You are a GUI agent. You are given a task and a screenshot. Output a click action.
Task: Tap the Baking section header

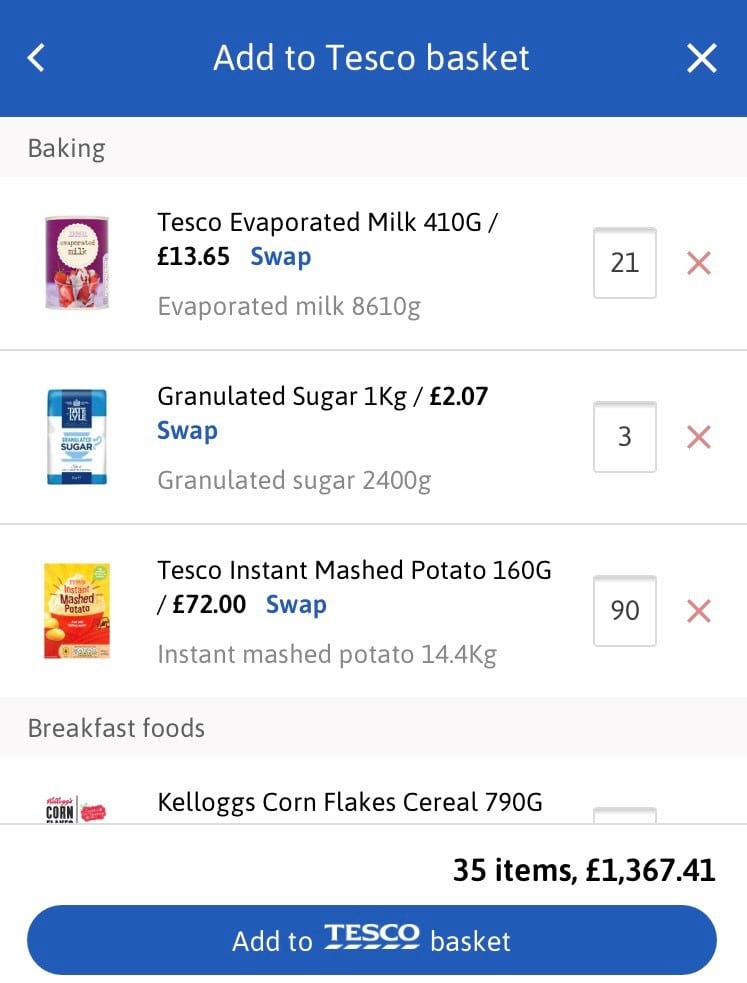tap(66, 148)
